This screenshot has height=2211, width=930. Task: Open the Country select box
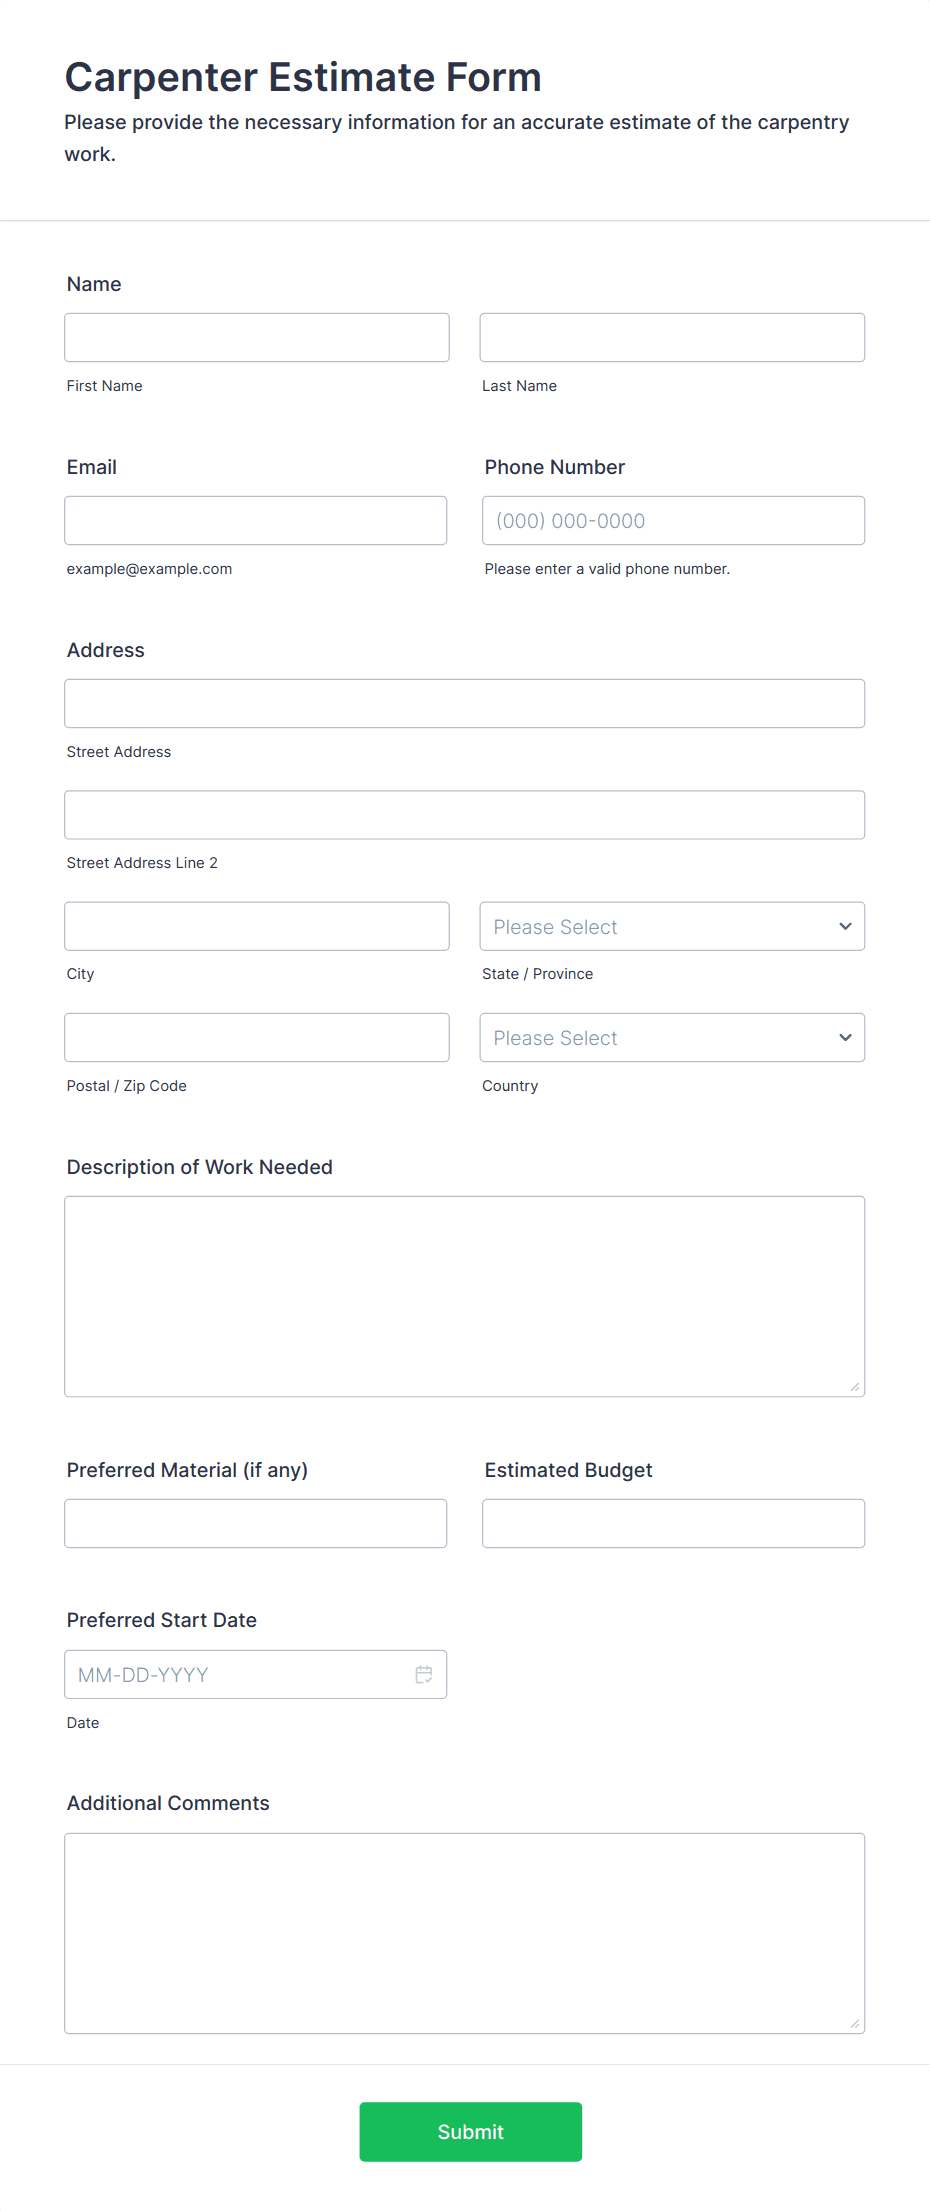[672, 1037]
